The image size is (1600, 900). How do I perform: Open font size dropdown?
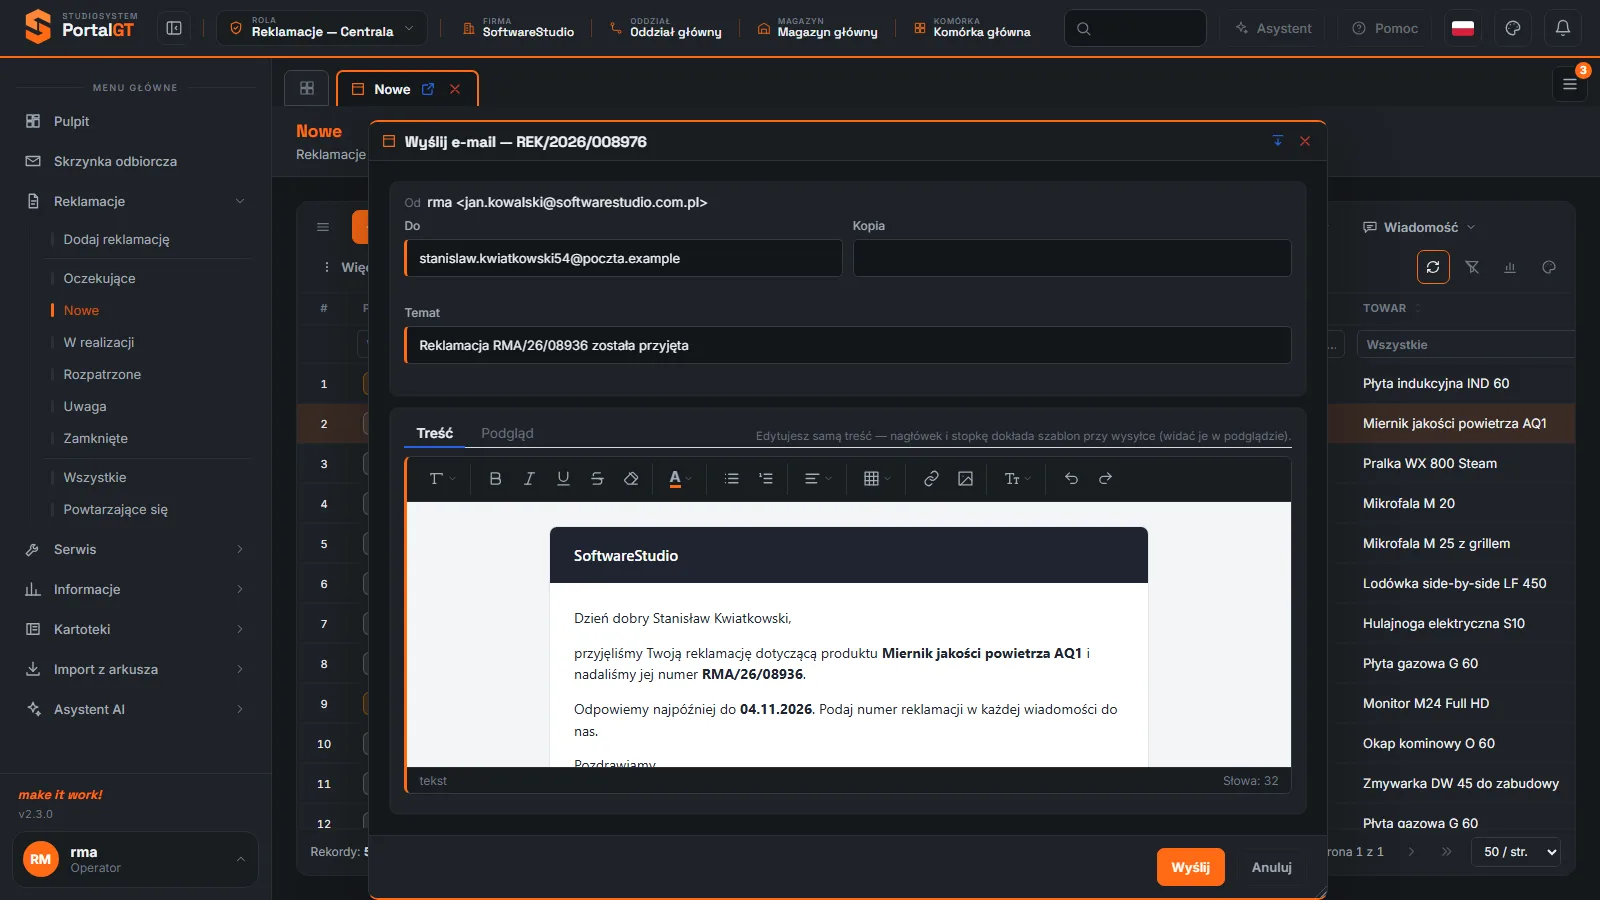(x=1017, y=479)
